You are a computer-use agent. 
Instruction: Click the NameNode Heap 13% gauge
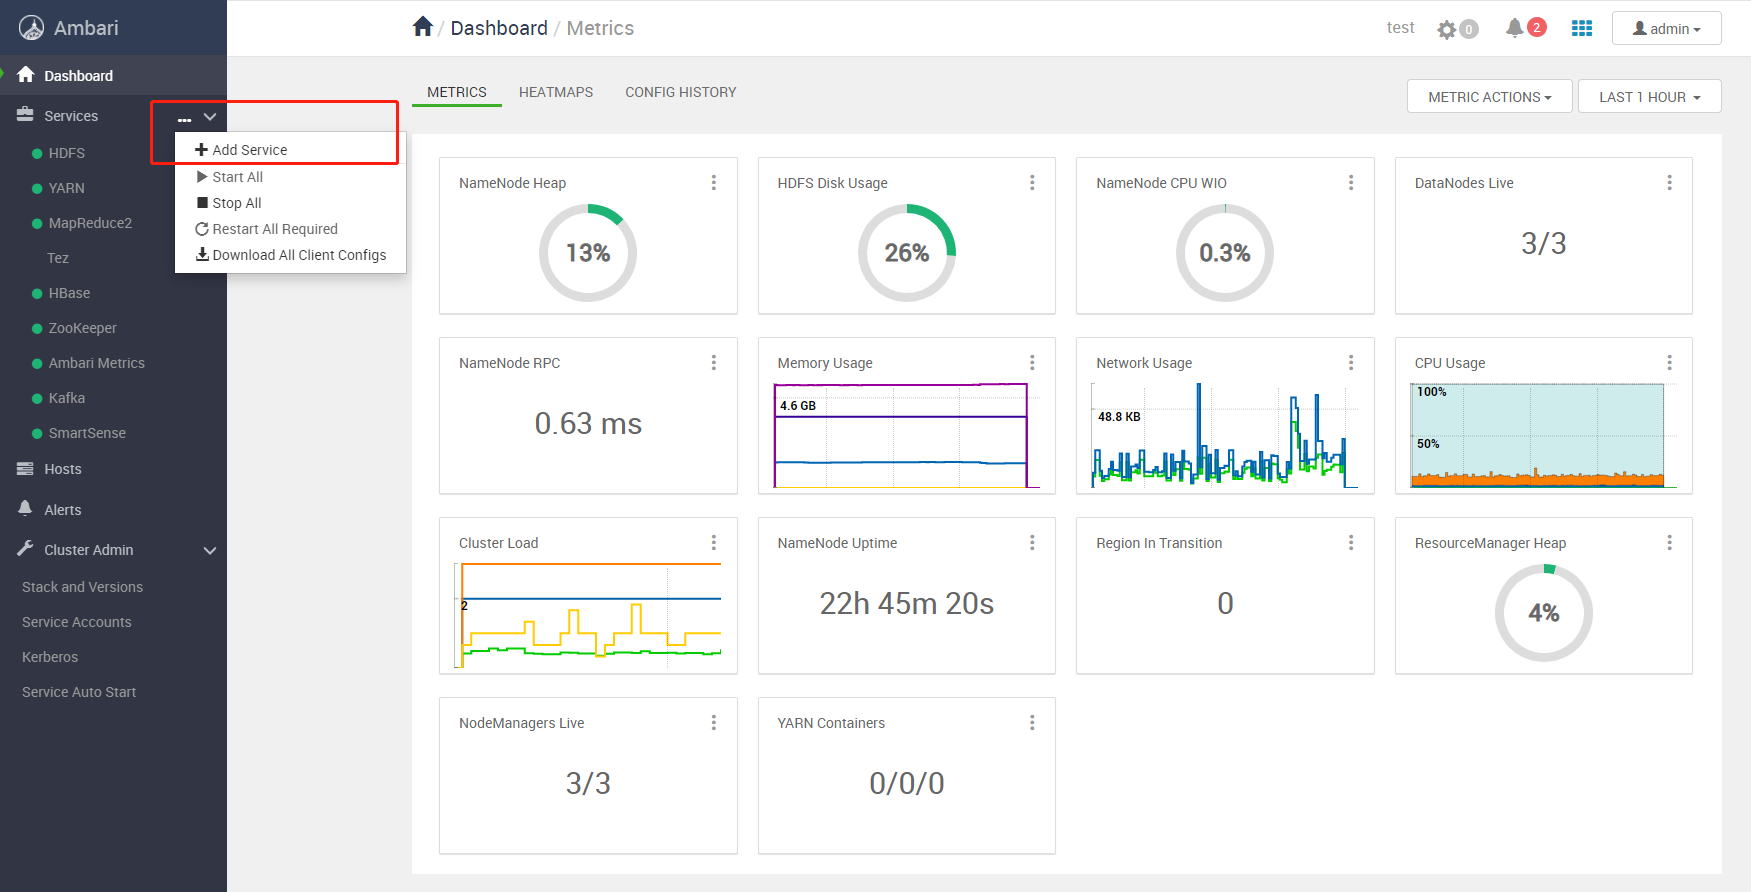pyautogui.click(x=588, y=253)
